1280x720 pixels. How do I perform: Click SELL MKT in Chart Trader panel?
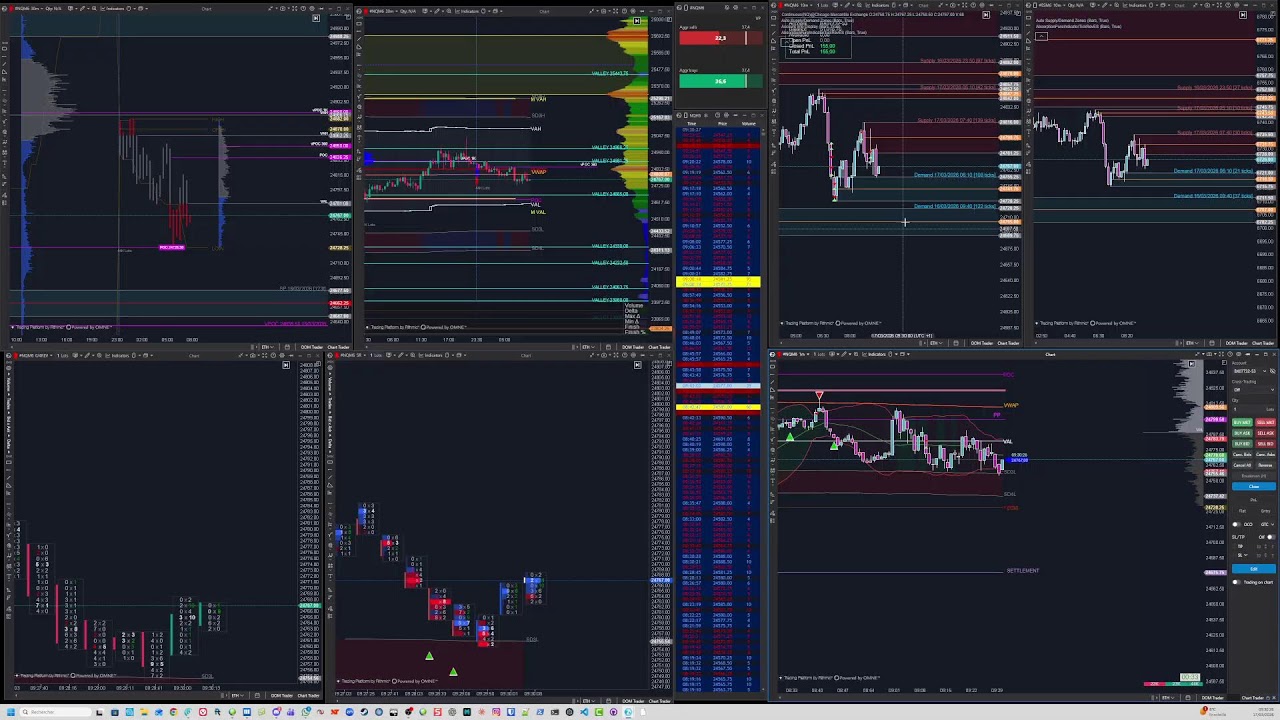(x=1265, y=422)
